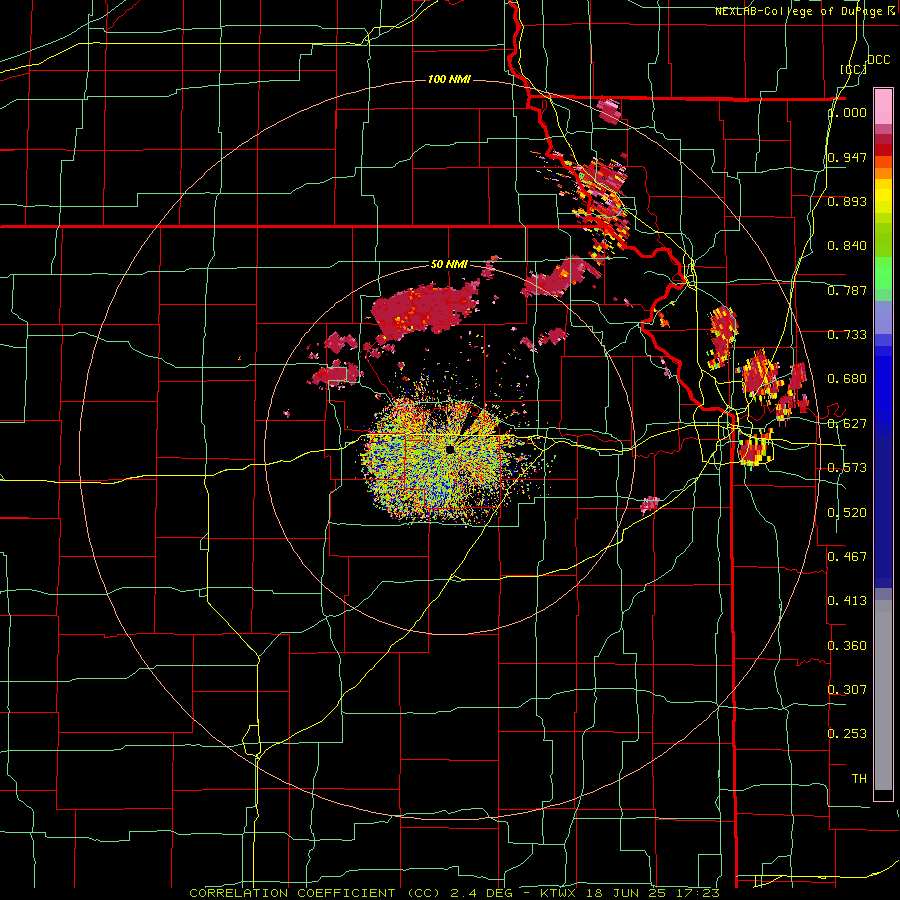Click the 0.573 scale value

pyautogui.click(x=847, y=468)
